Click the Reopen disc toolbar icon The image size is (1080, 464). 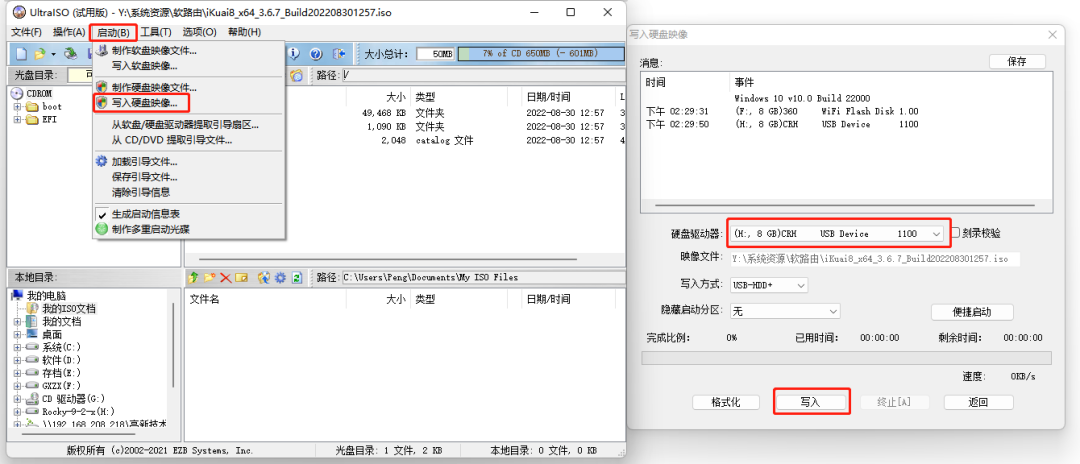point(70,54)
